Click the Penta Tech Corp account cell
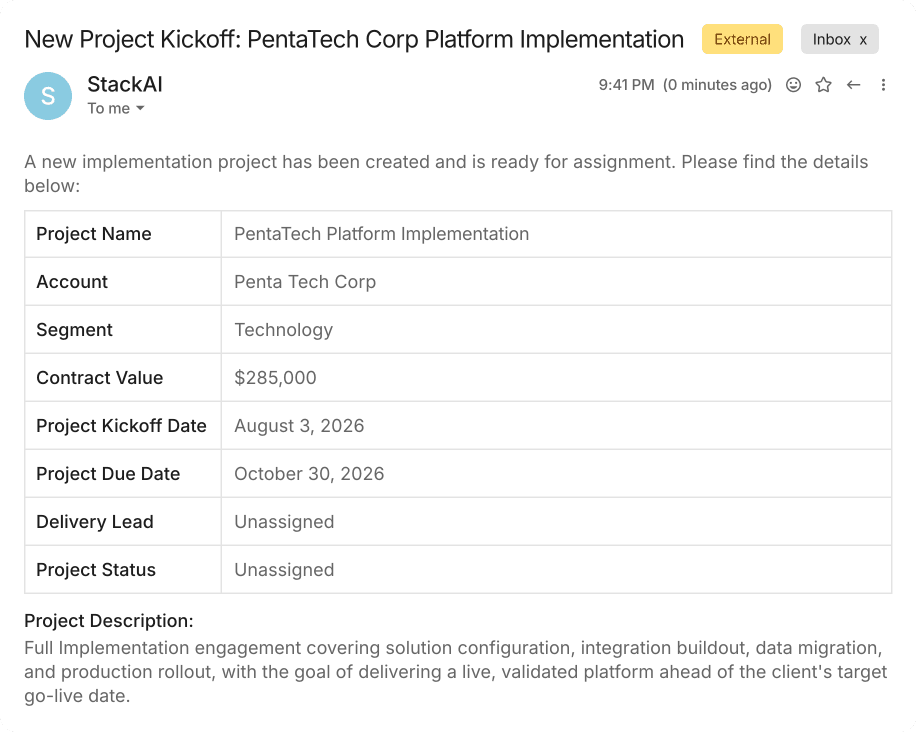This screenshot has width=916, height=732. click(556, 282)
